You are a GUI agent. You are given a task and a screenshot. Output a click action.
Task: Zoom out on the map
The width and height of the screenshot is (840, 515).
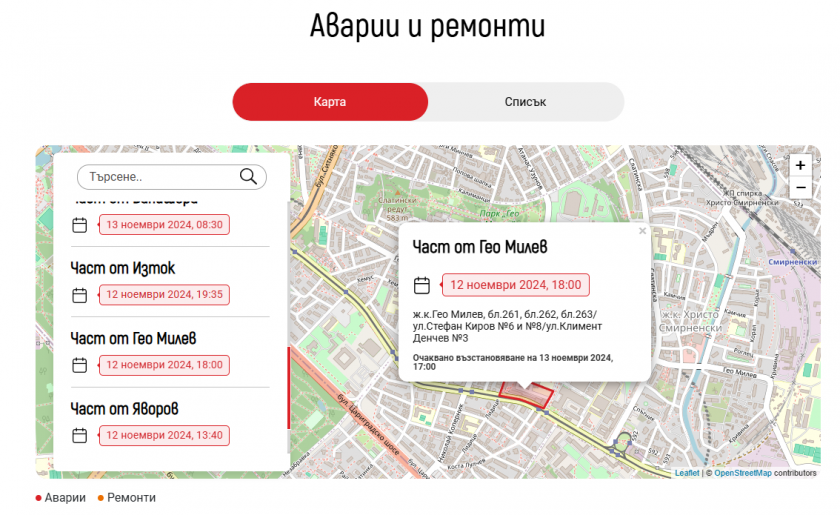(800, 187)
